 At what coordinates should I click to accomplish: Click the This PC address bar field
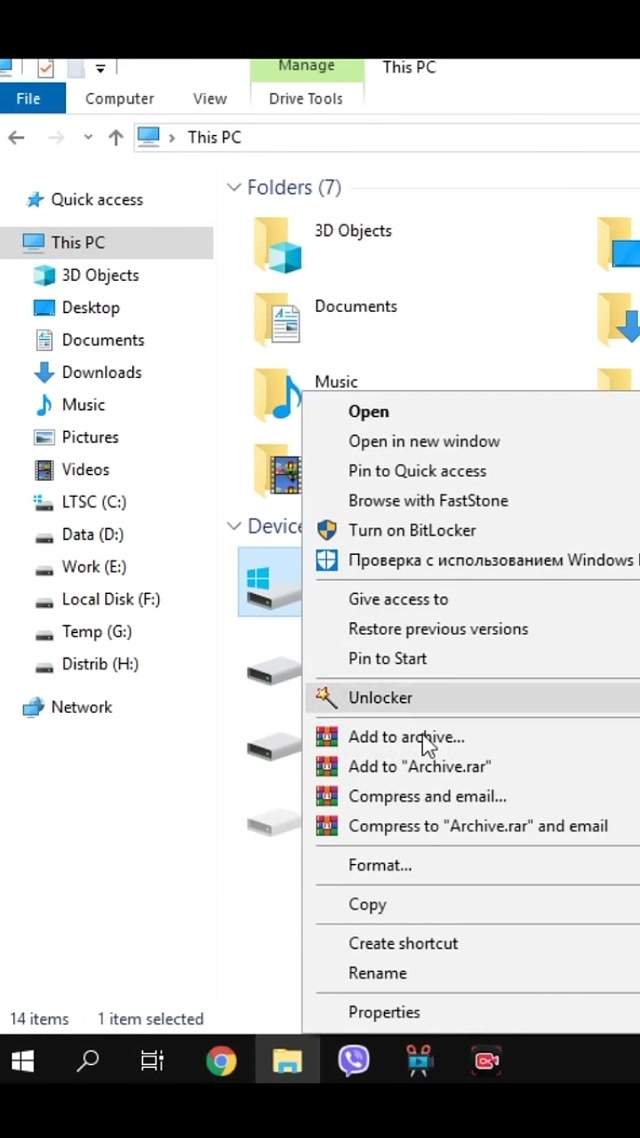coord(400,138)
